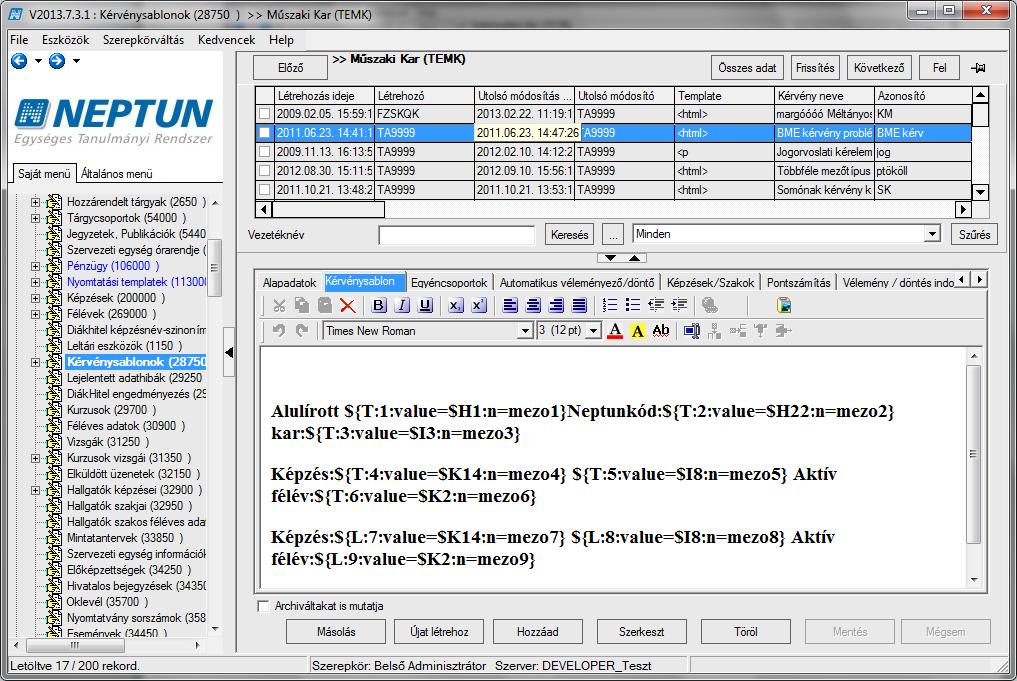The height and width of the screenshot is (681, 1017).
Task: Select Kurzusok (29700) in menu tree
Action: [112, 411]
